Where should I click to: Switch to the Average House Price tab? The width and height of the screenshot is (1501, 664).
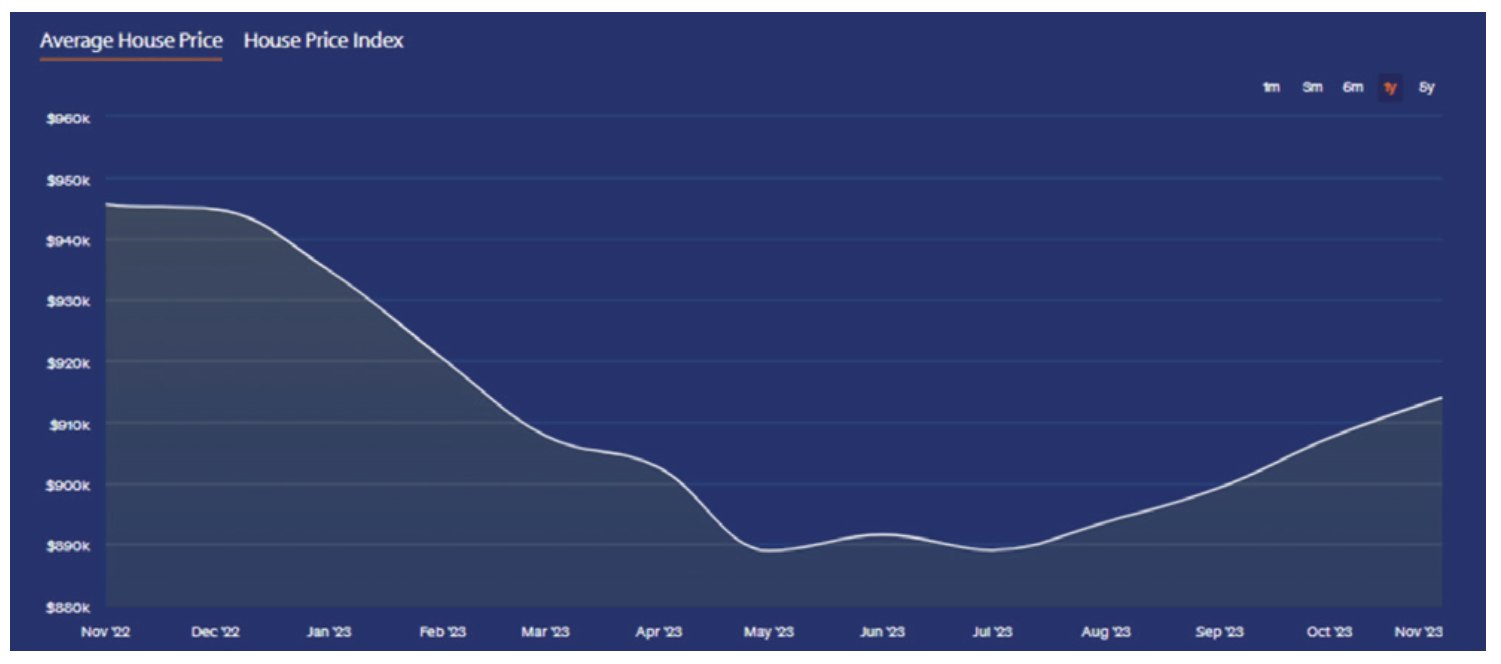pyautogui.click(x=131, y=41)
